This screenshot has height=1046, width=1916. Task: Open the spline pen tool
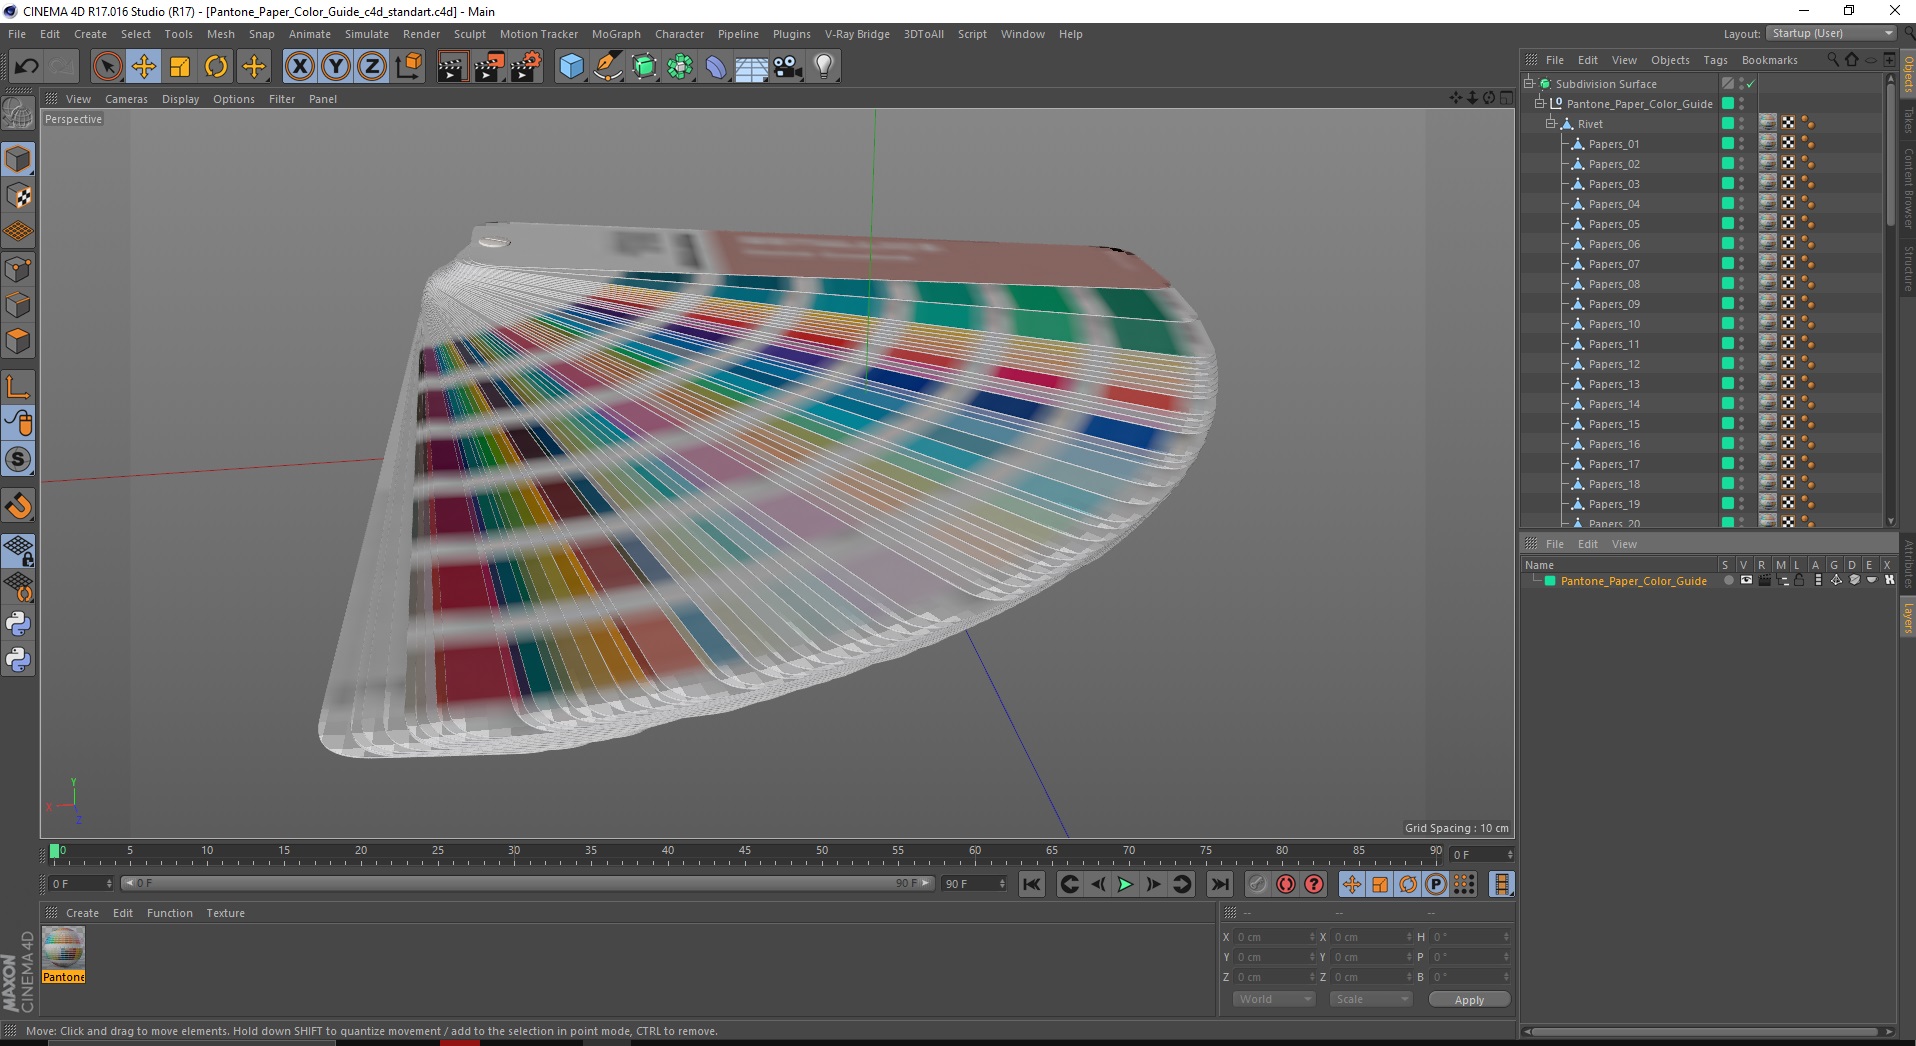608,67
